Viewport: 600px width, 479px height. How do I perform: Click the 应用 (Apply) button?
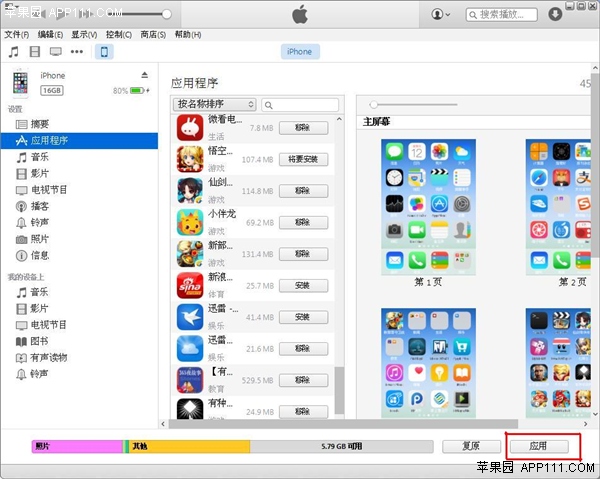point(537,446)
